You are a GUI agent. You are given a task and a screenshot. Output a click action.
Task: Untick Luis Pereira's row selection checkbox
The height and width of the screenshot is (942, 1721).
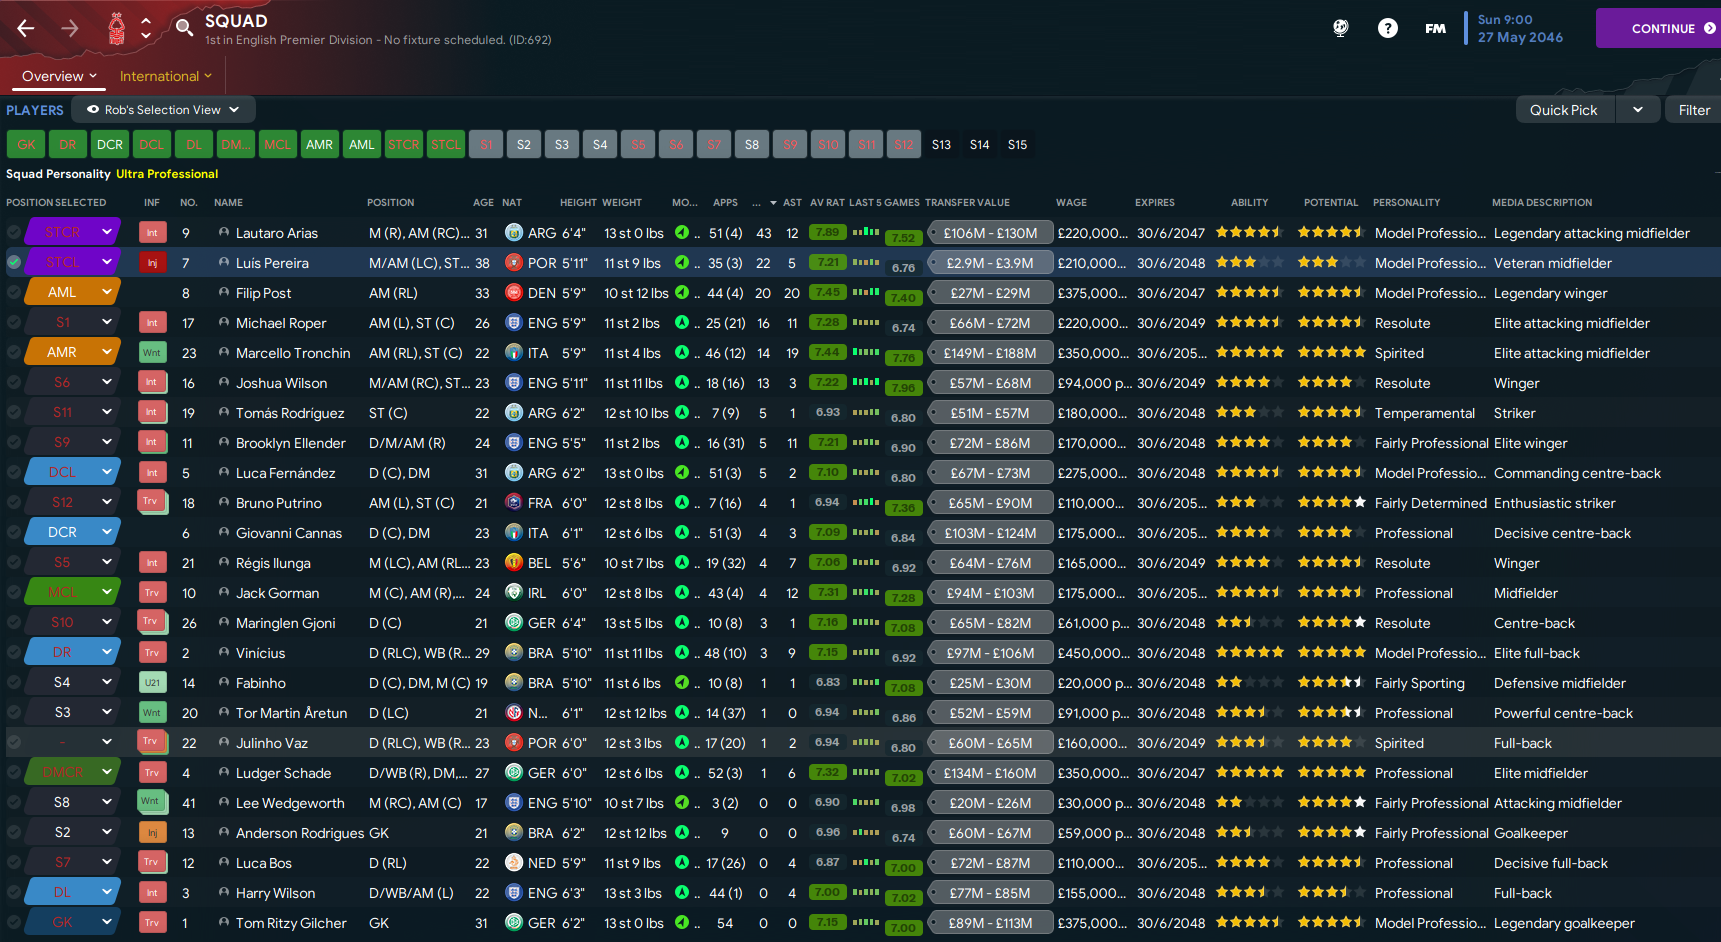point(14,263)
